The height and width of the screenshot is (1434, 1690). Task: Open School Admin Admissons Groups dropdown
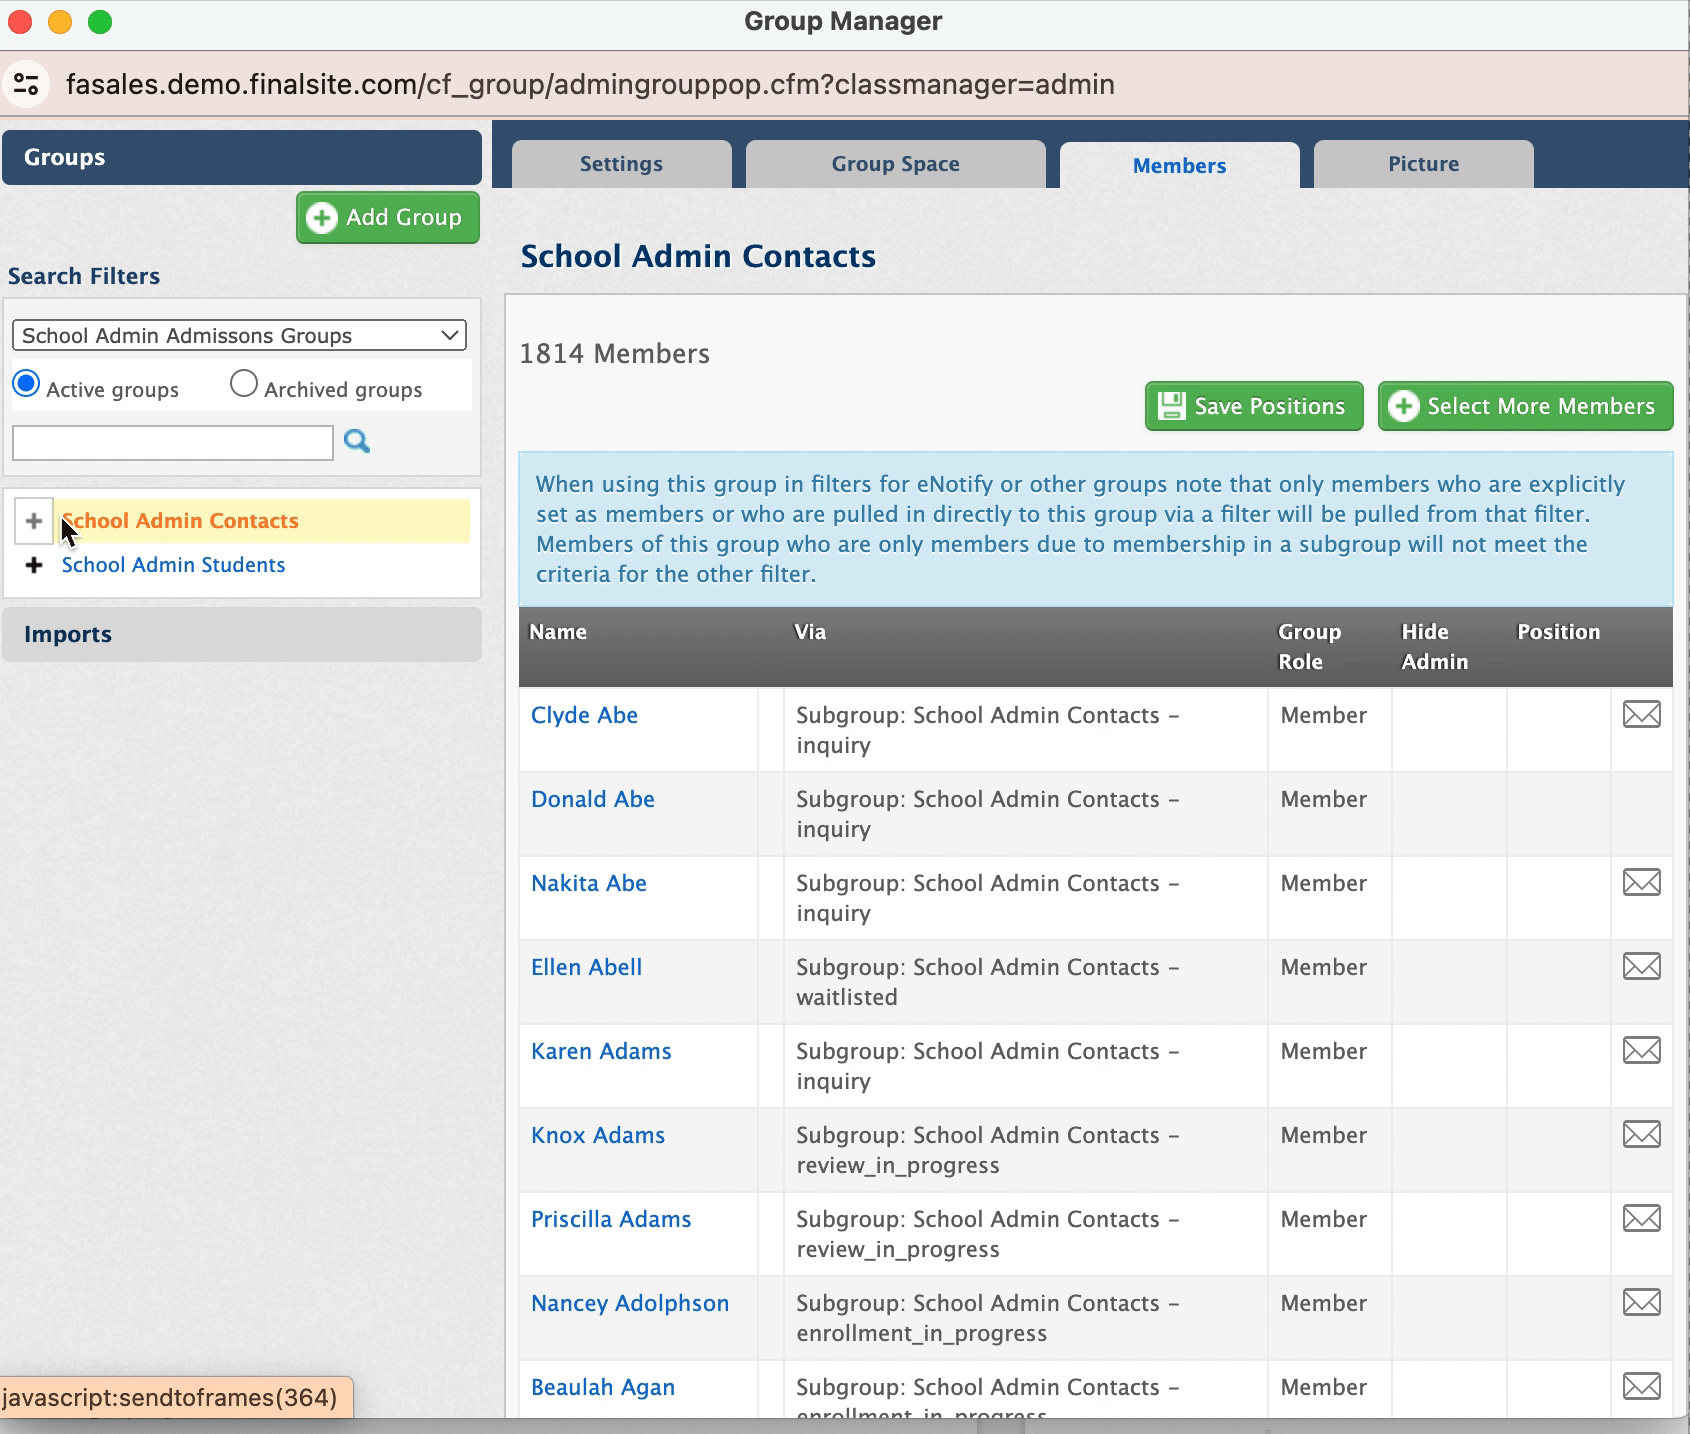(x=239, y=335)
